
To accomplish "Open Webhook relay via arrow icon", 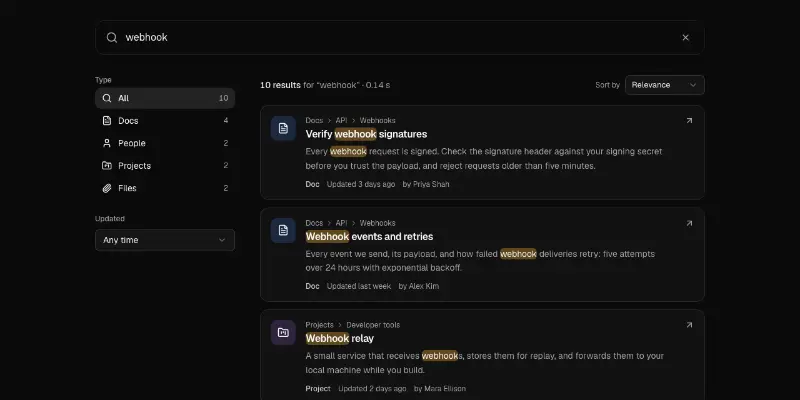I will (x=689, y=325).
